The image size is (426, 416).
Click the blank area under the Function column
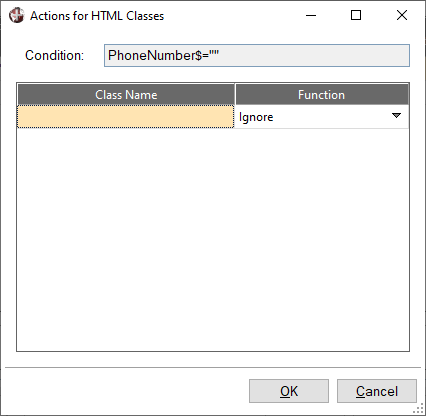tap(322, 239)
